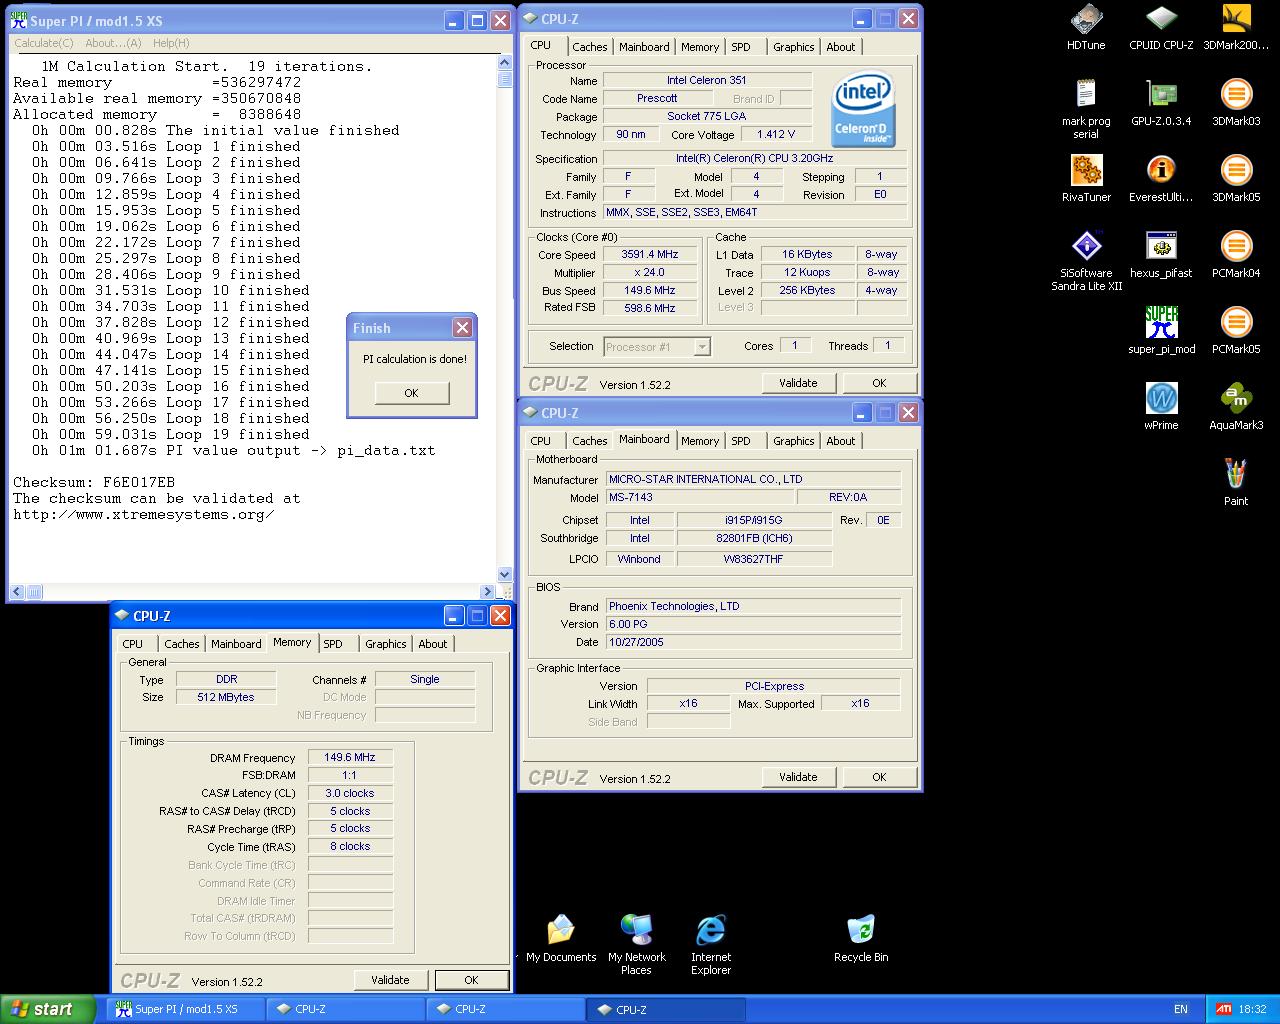Launch the AquaMark3 desktop shortcut

pos(1236,407)
